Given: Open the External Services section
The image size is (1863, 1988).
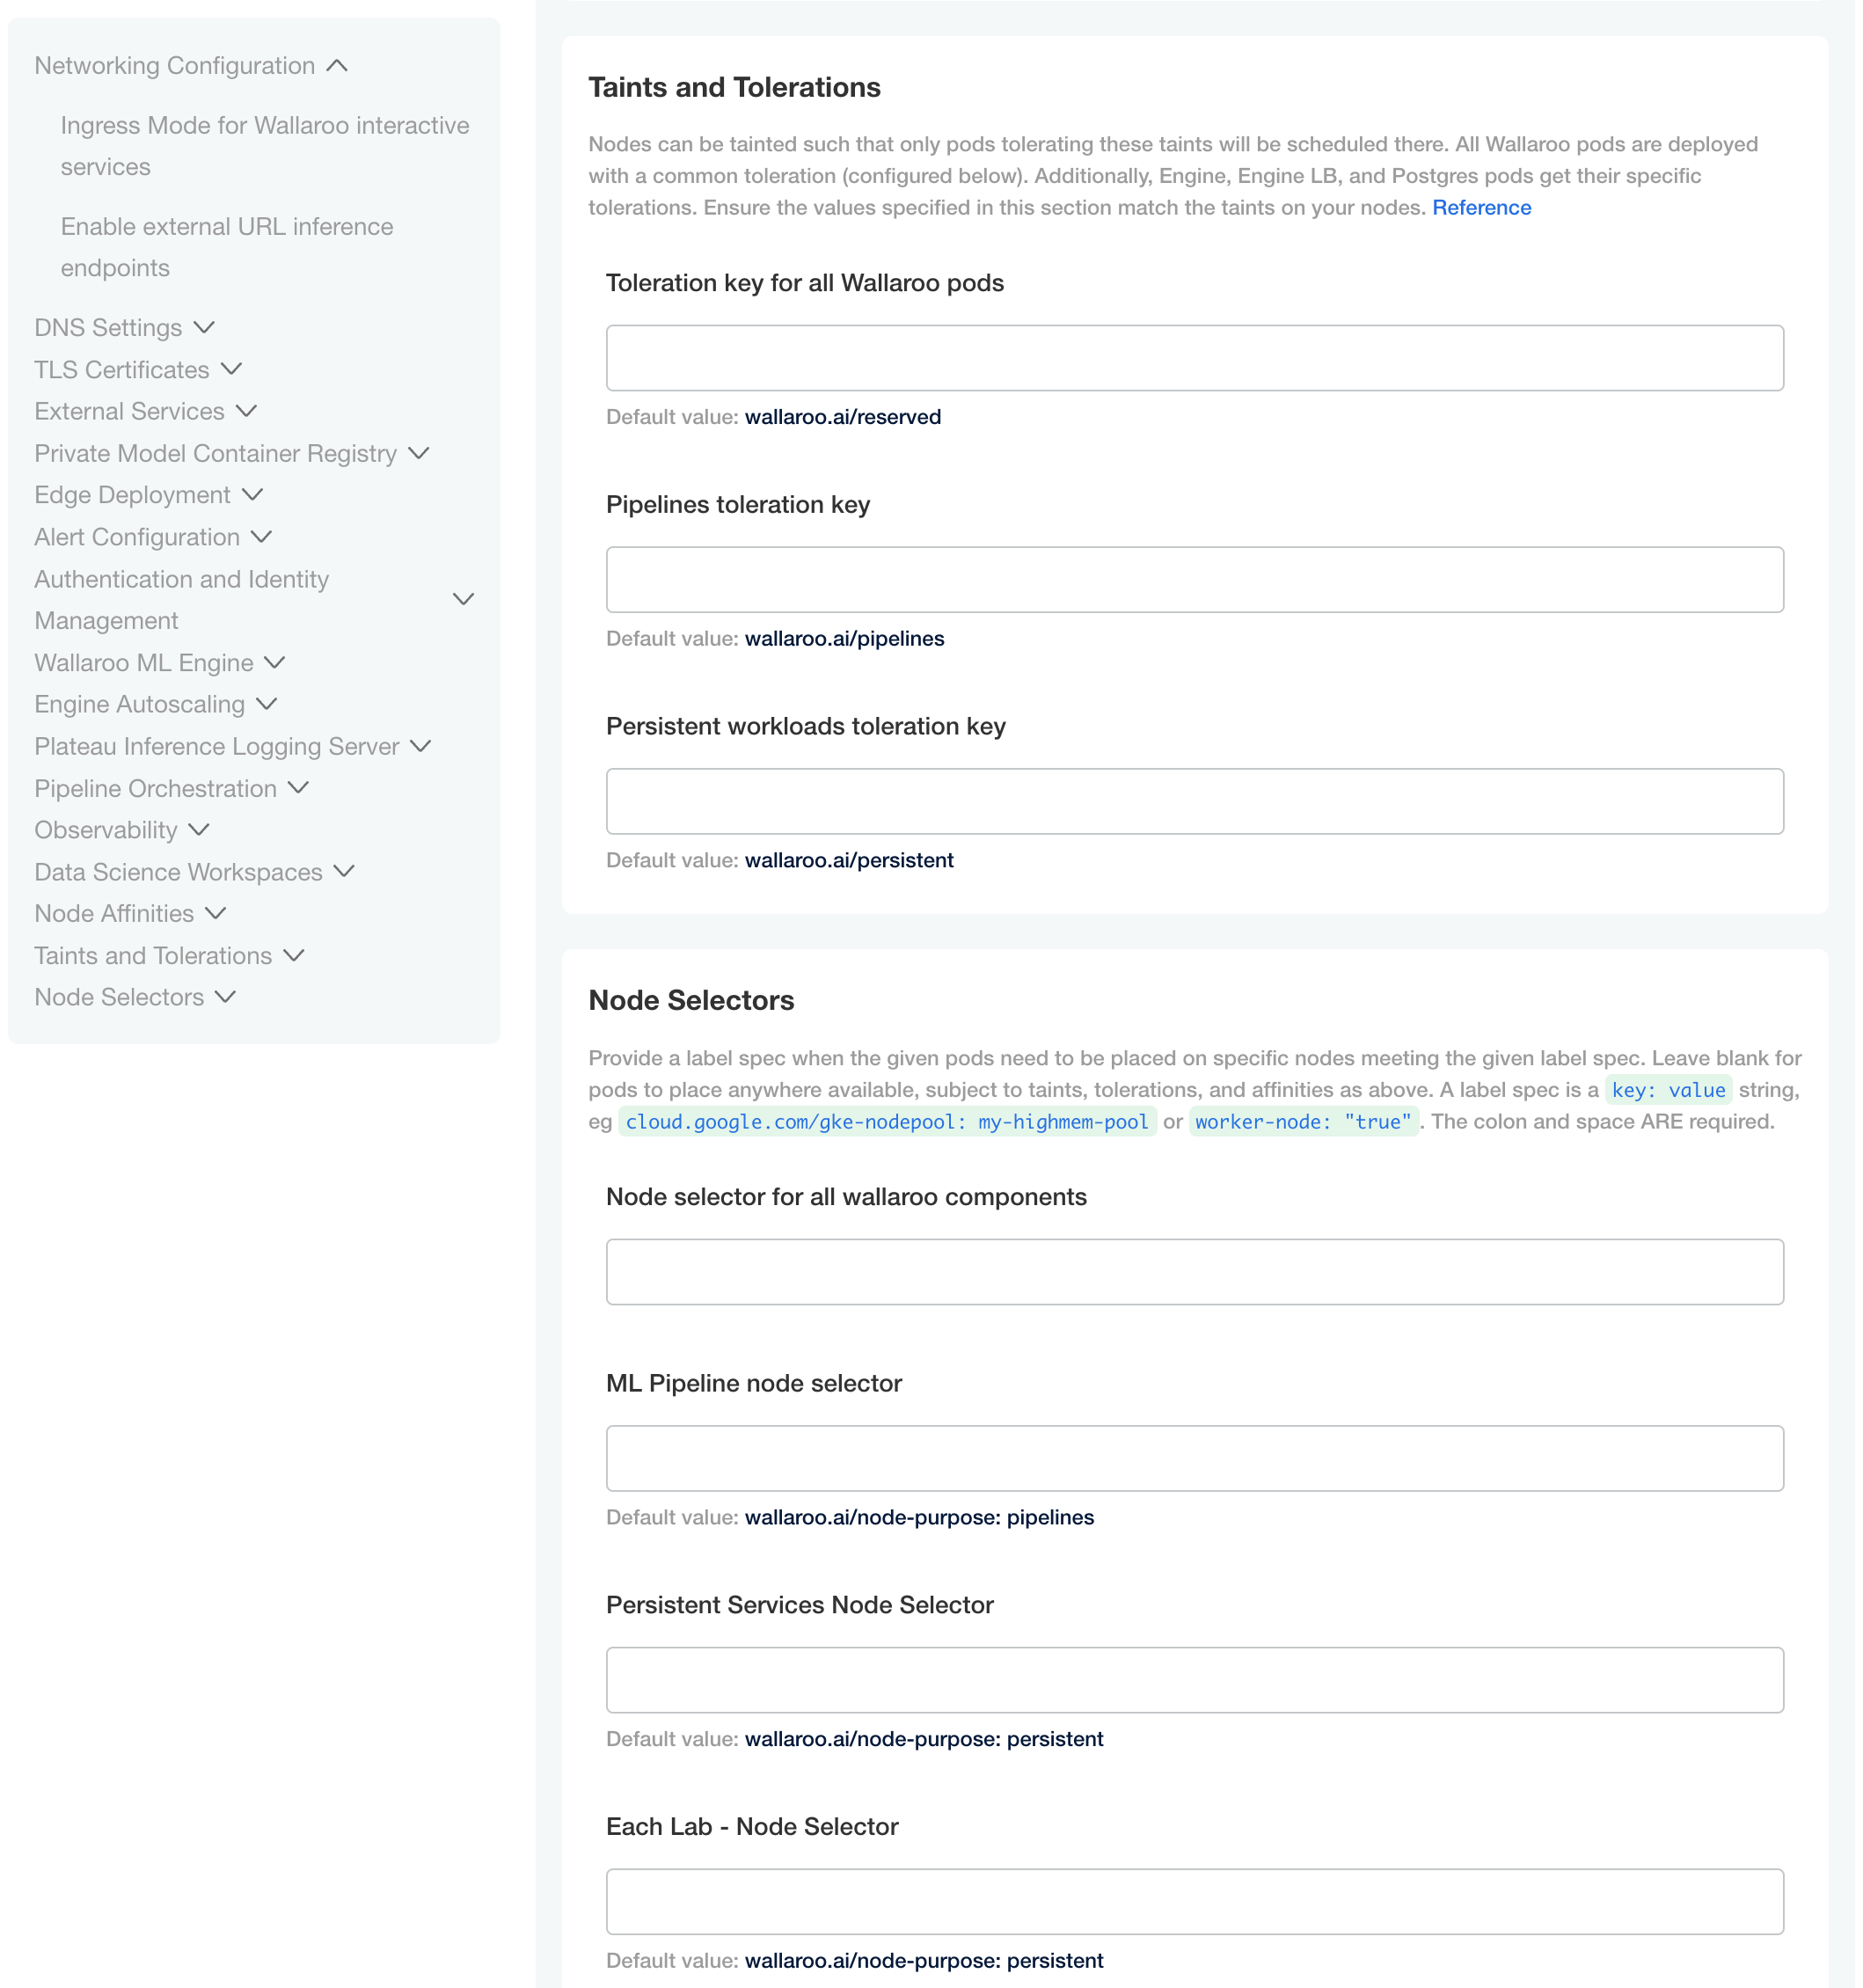Looking at the screenshot, I should pyautogui.click(x=129, y=411).
